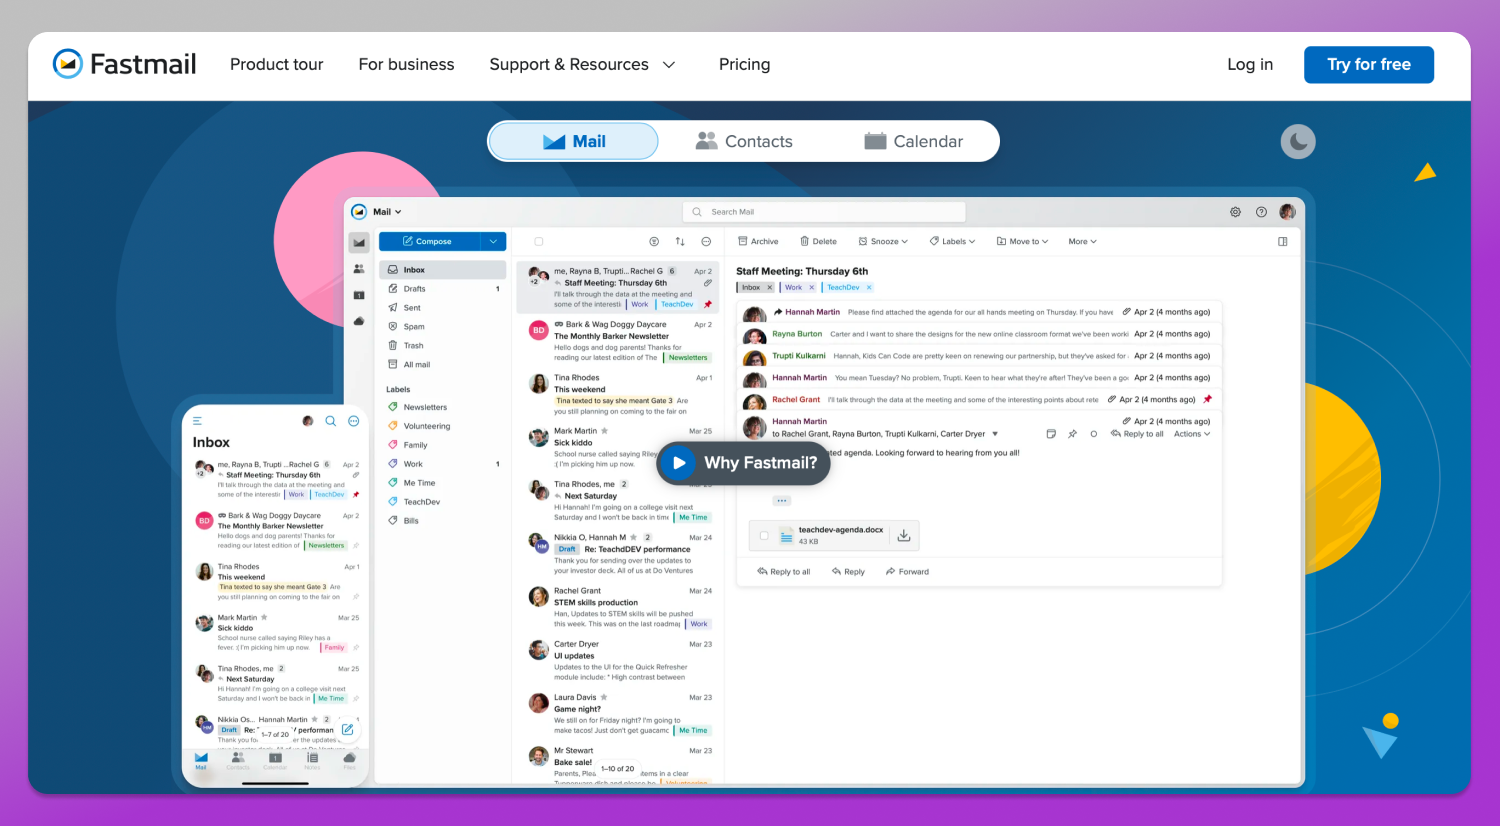Open the Snooze dropdown
This screenshot has width=1500, height=826.
click(883, 241)
